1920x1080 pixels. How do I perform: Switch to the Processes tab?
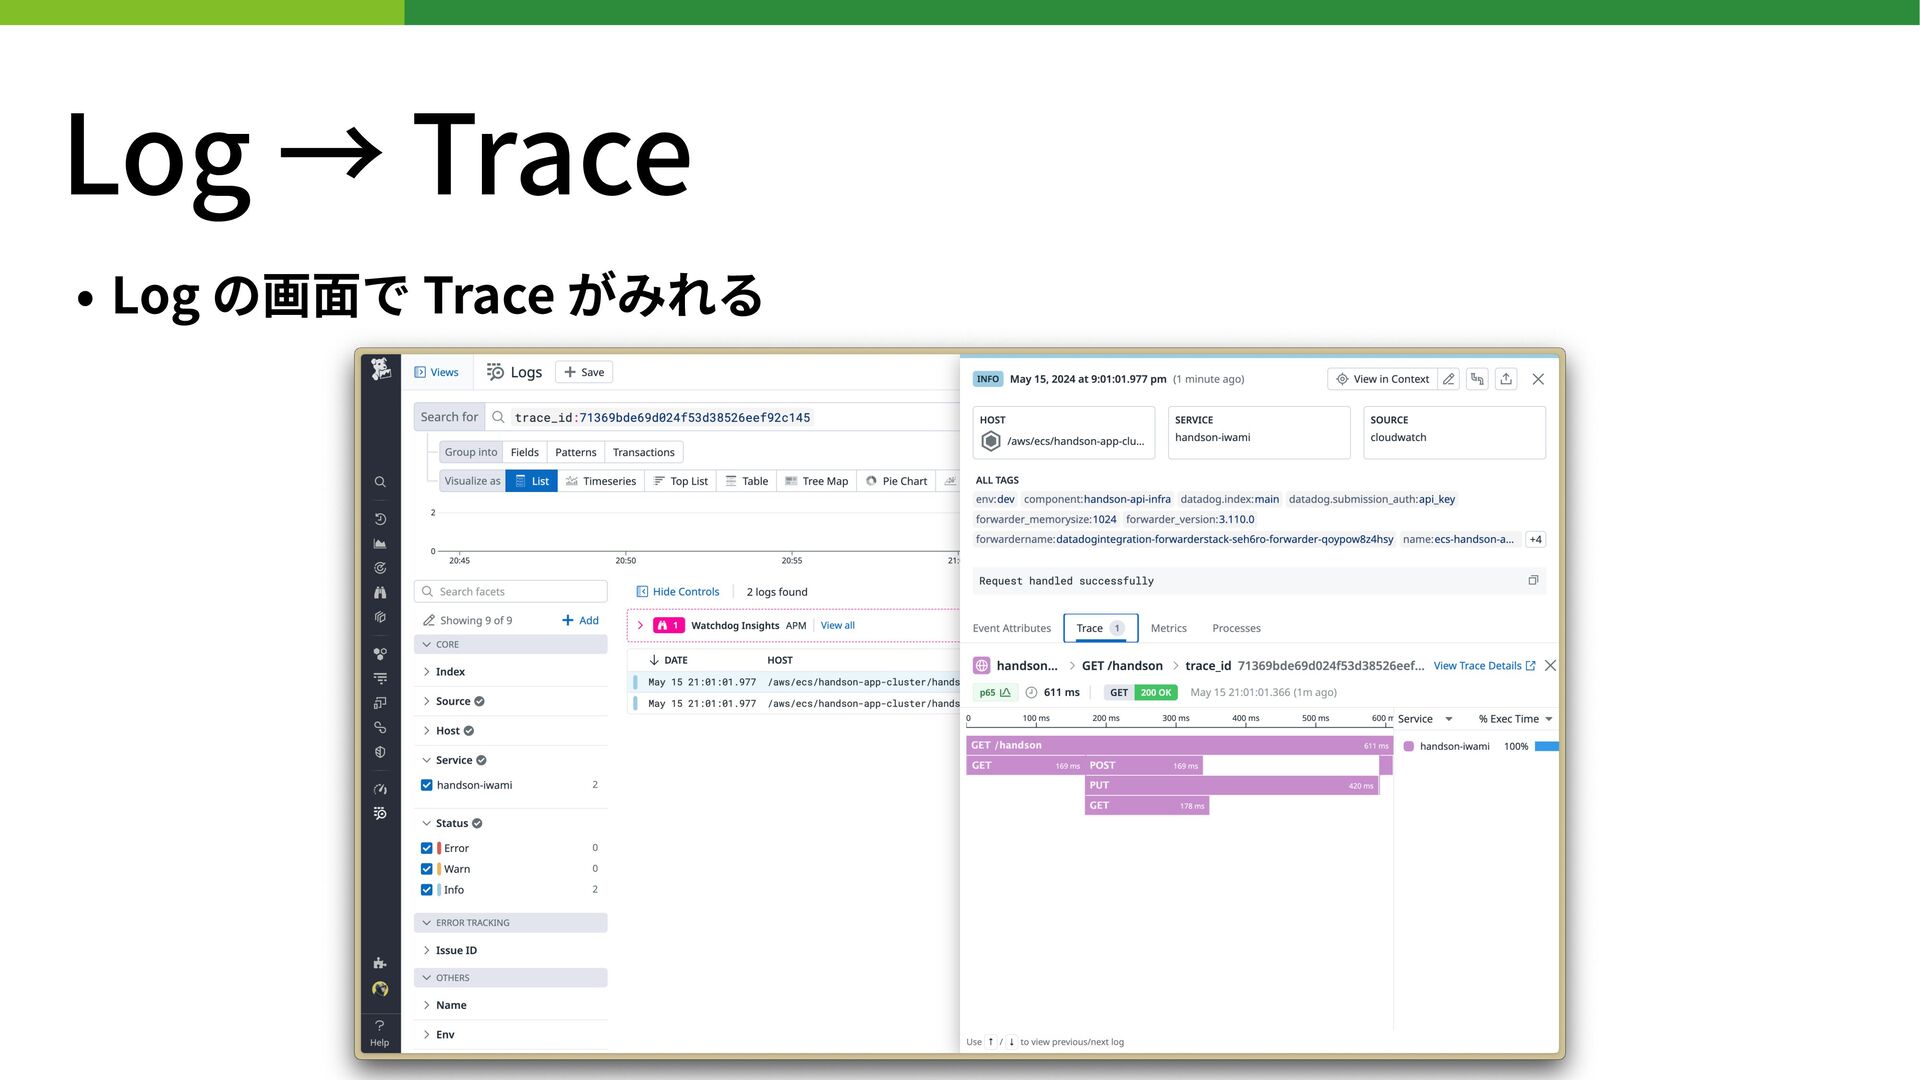pos(1236,628)
